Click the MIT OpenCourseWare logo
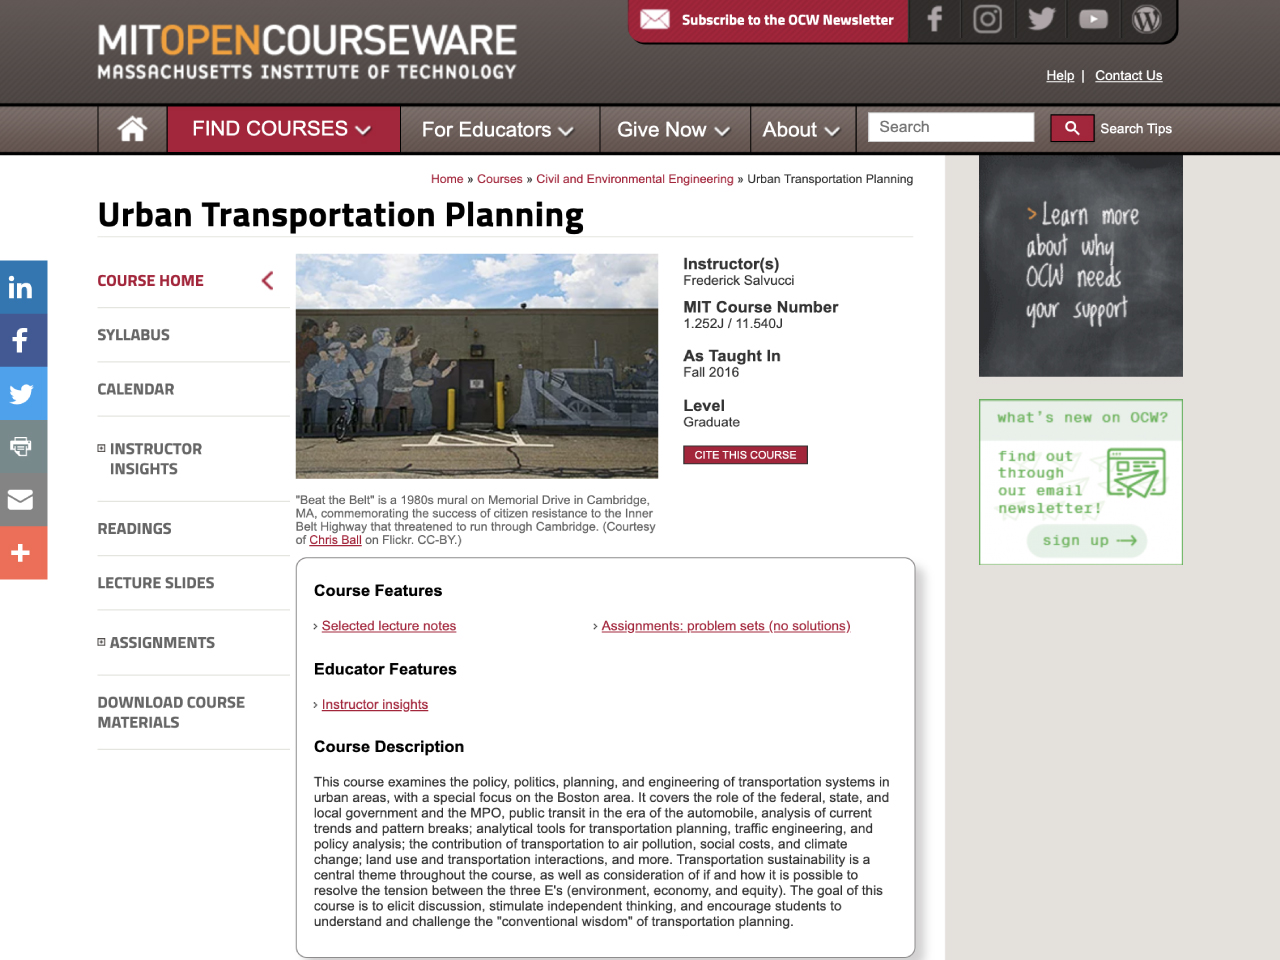This screenshot has height=960, width=1280. click(x=307, y=52)
